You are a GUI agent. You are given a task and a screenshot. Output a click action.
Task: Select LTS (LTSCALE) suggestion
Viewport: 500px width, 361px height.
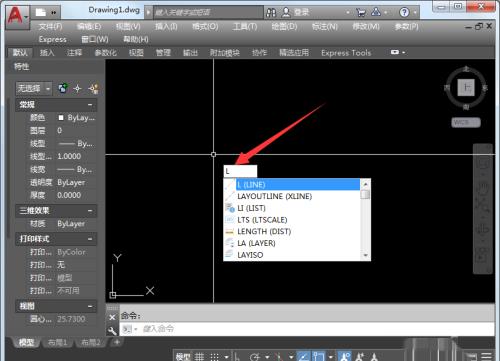292,220
